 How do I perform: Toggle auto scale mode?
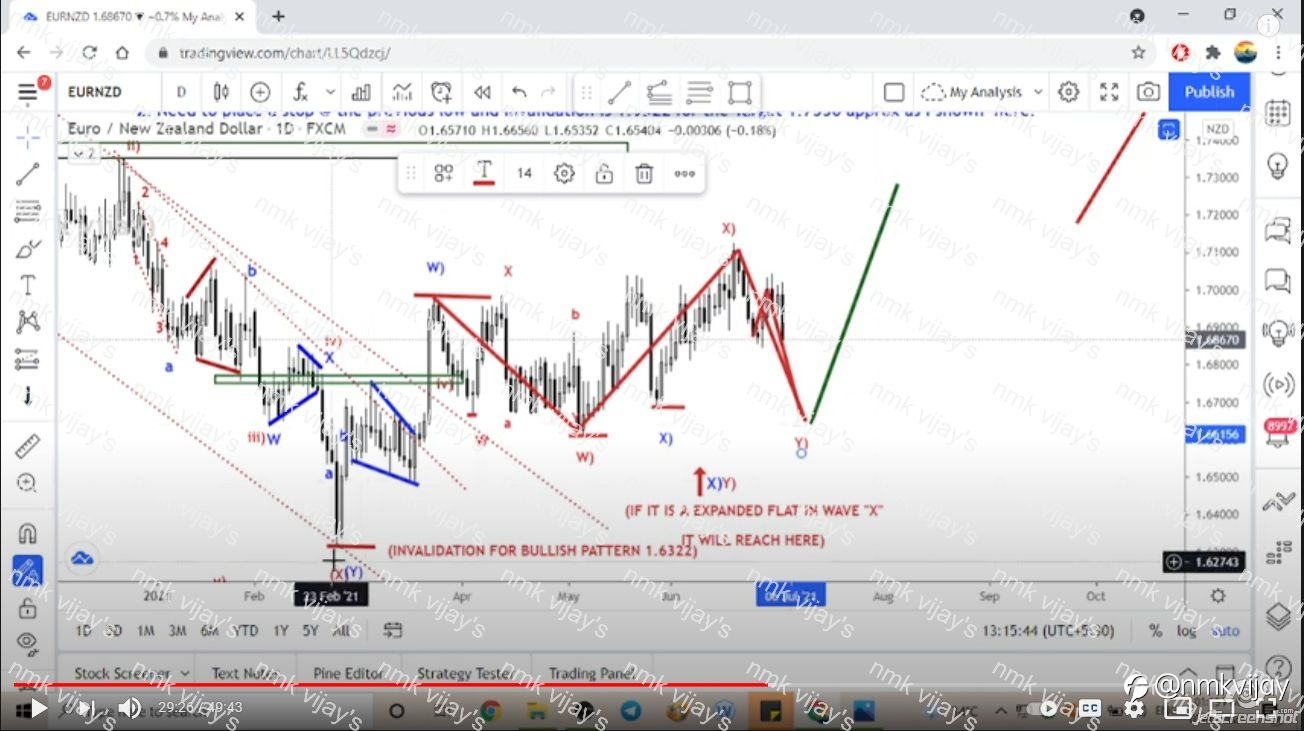[x=1225, y=631]
